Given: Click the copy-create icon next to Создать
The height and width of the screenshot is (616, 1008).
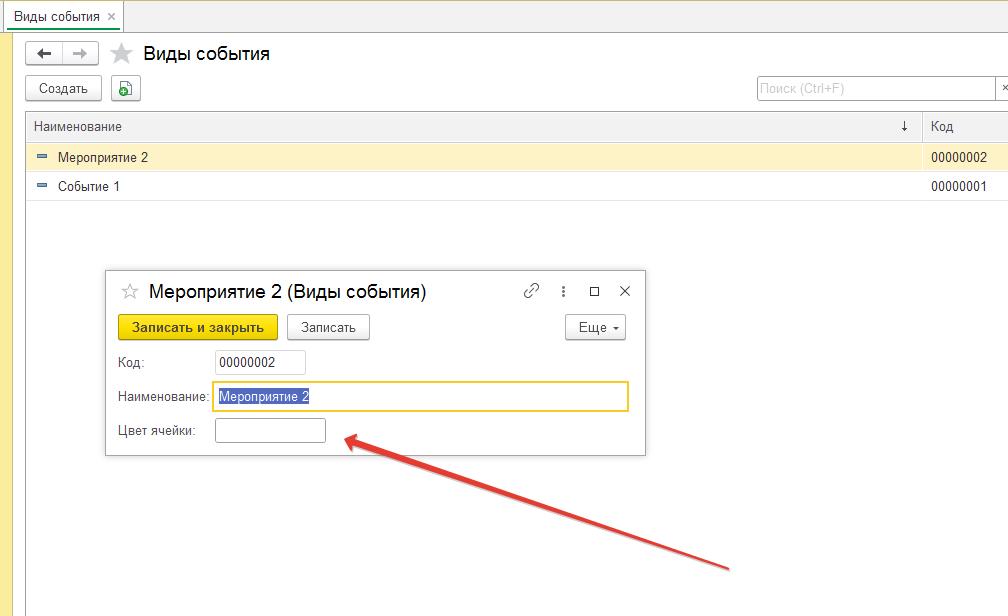Looking at the screenshot, I should [x=125, y=89].
